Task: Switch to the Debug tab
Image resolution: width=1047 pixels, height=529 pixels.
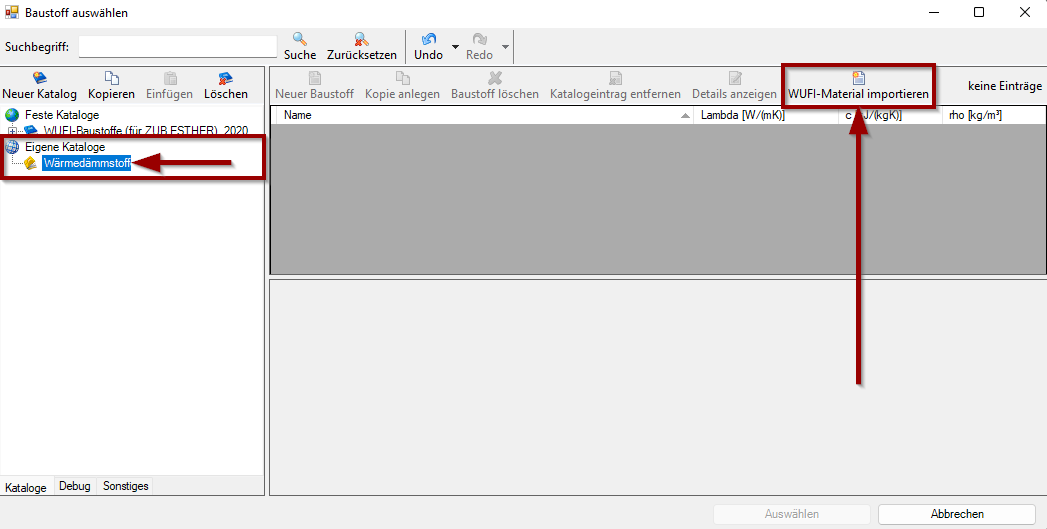Action: coord(74,486)
